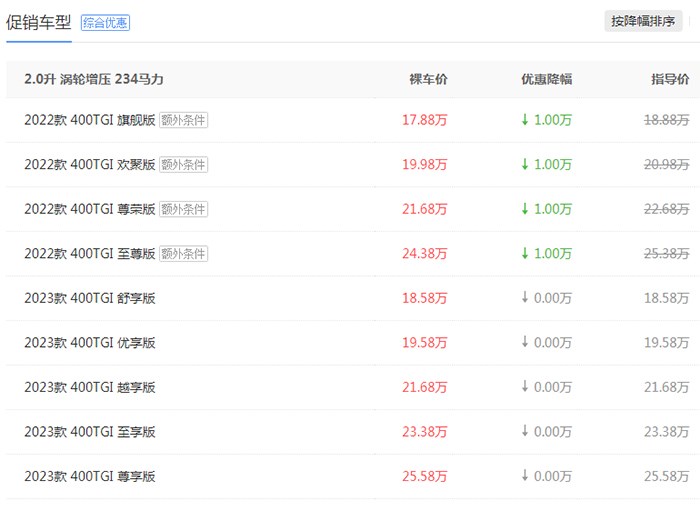700x511 pixels.
Task: Click the 优惠降幅 column header
Action: pos(547,79)
